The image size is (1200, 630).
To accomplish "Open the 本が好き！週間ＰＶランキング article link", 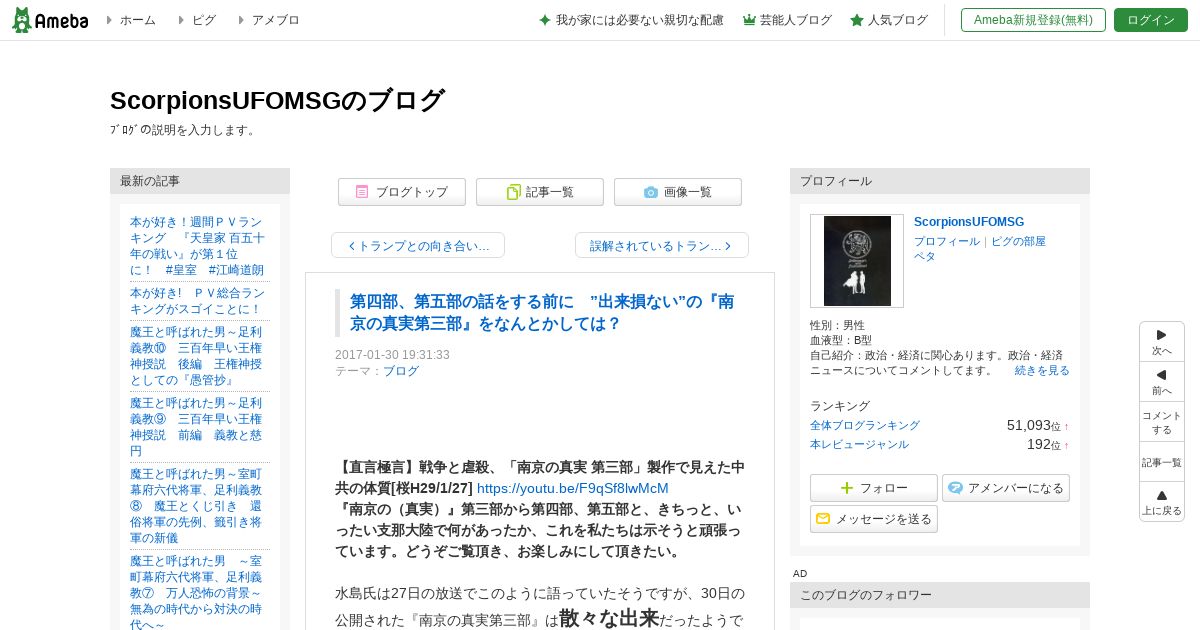I will point(197,246).
